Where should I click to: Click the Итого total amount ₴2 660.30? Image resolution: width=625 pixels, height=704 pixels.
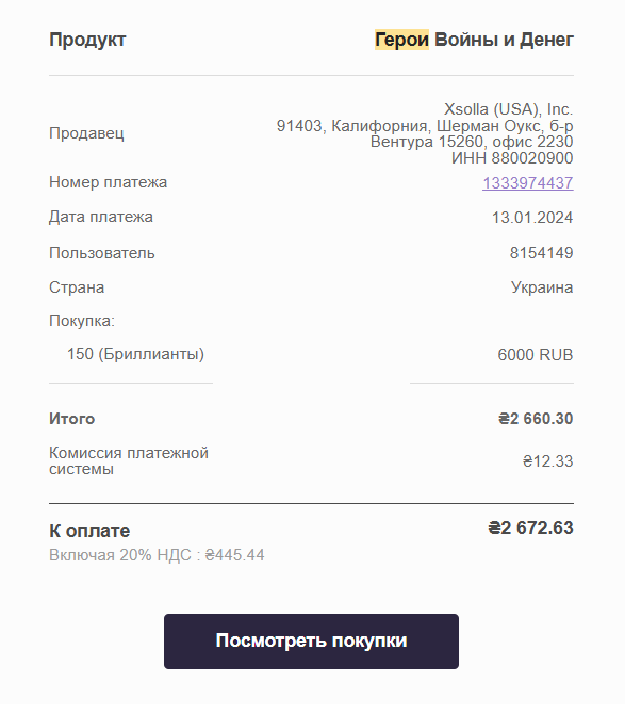[x=536, y=418]
